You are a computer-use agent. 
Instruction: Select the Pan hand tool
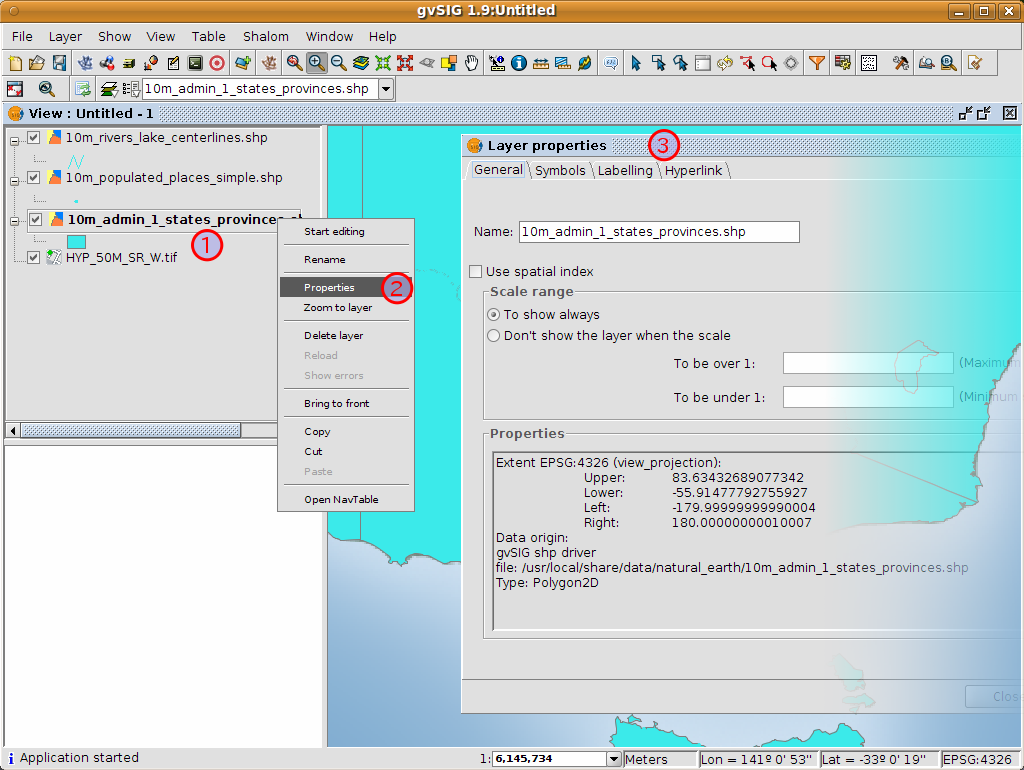[473, 63]
